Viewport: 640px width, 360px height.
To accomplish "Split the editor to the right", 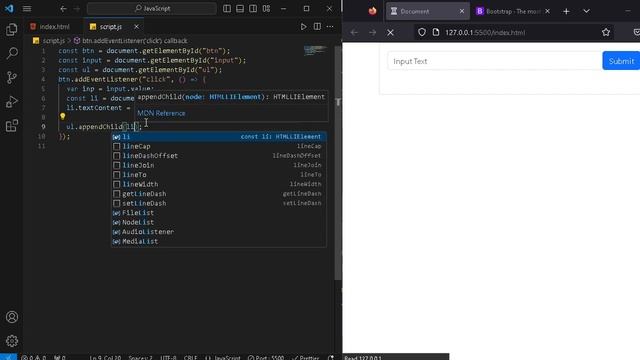I will [317, 27].
